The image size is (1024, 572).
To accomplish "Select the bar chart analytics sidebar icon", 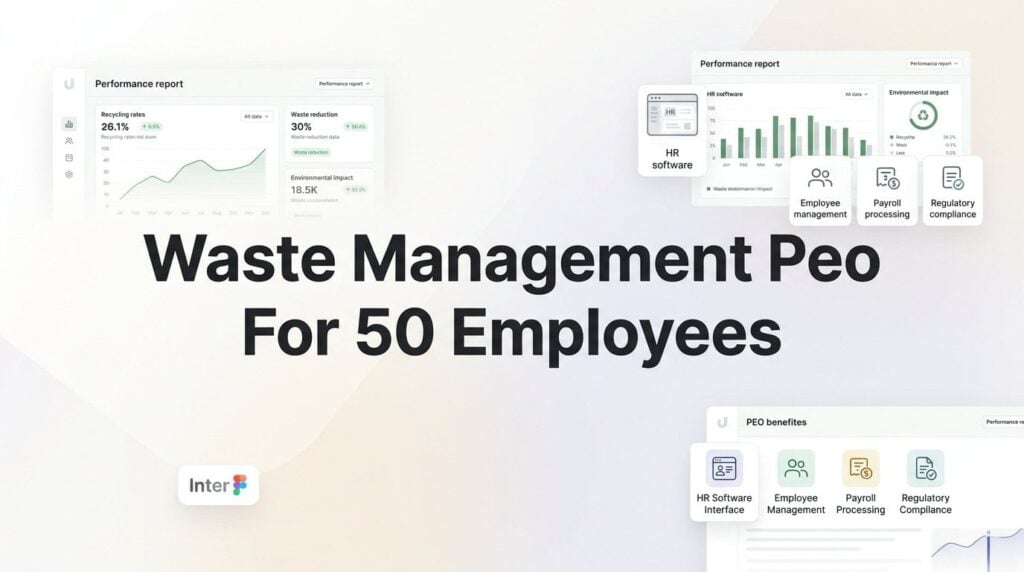I will [69, 124].
